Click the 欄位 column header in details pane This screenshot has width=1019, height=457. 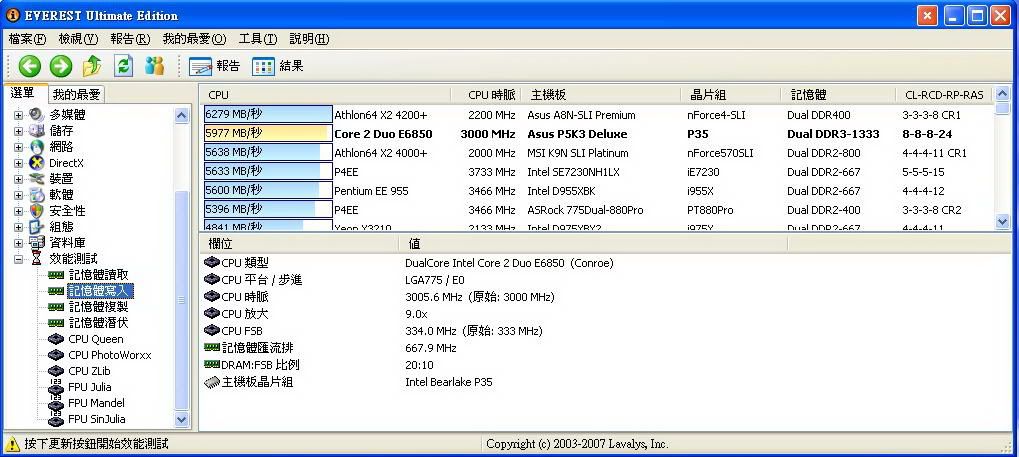[x=299, y=244]
